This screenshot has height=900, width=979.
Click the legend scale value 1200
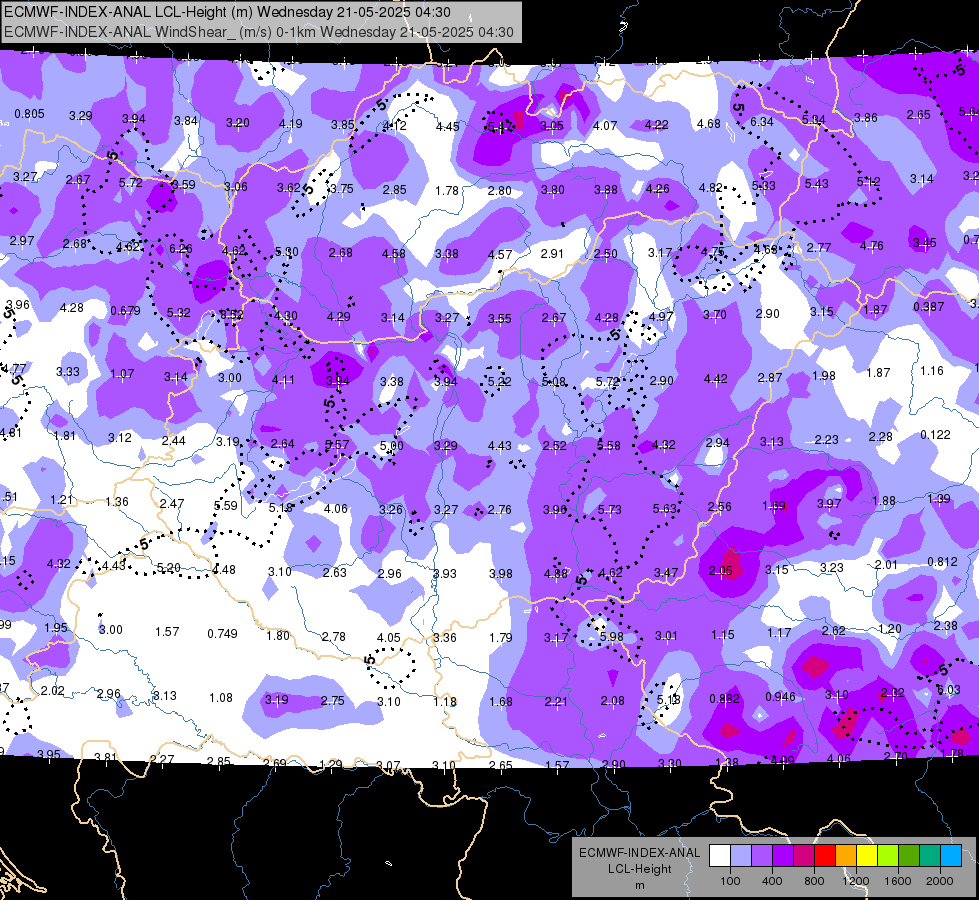(x=855, y=881)
